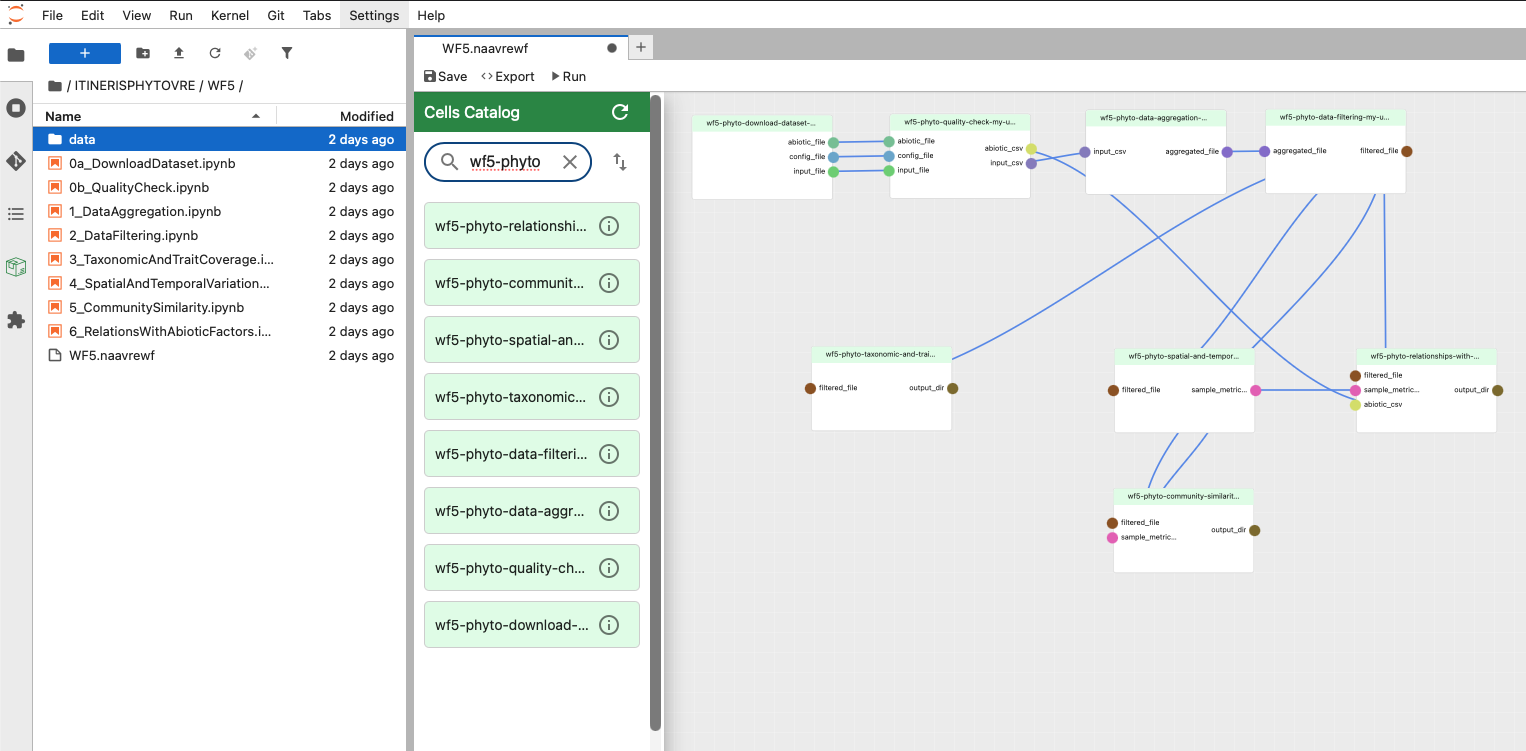The height and width of the screenshot is (751, 1526).
Task: Refresh the Cells Catalog list
Action: click(620, 112)
